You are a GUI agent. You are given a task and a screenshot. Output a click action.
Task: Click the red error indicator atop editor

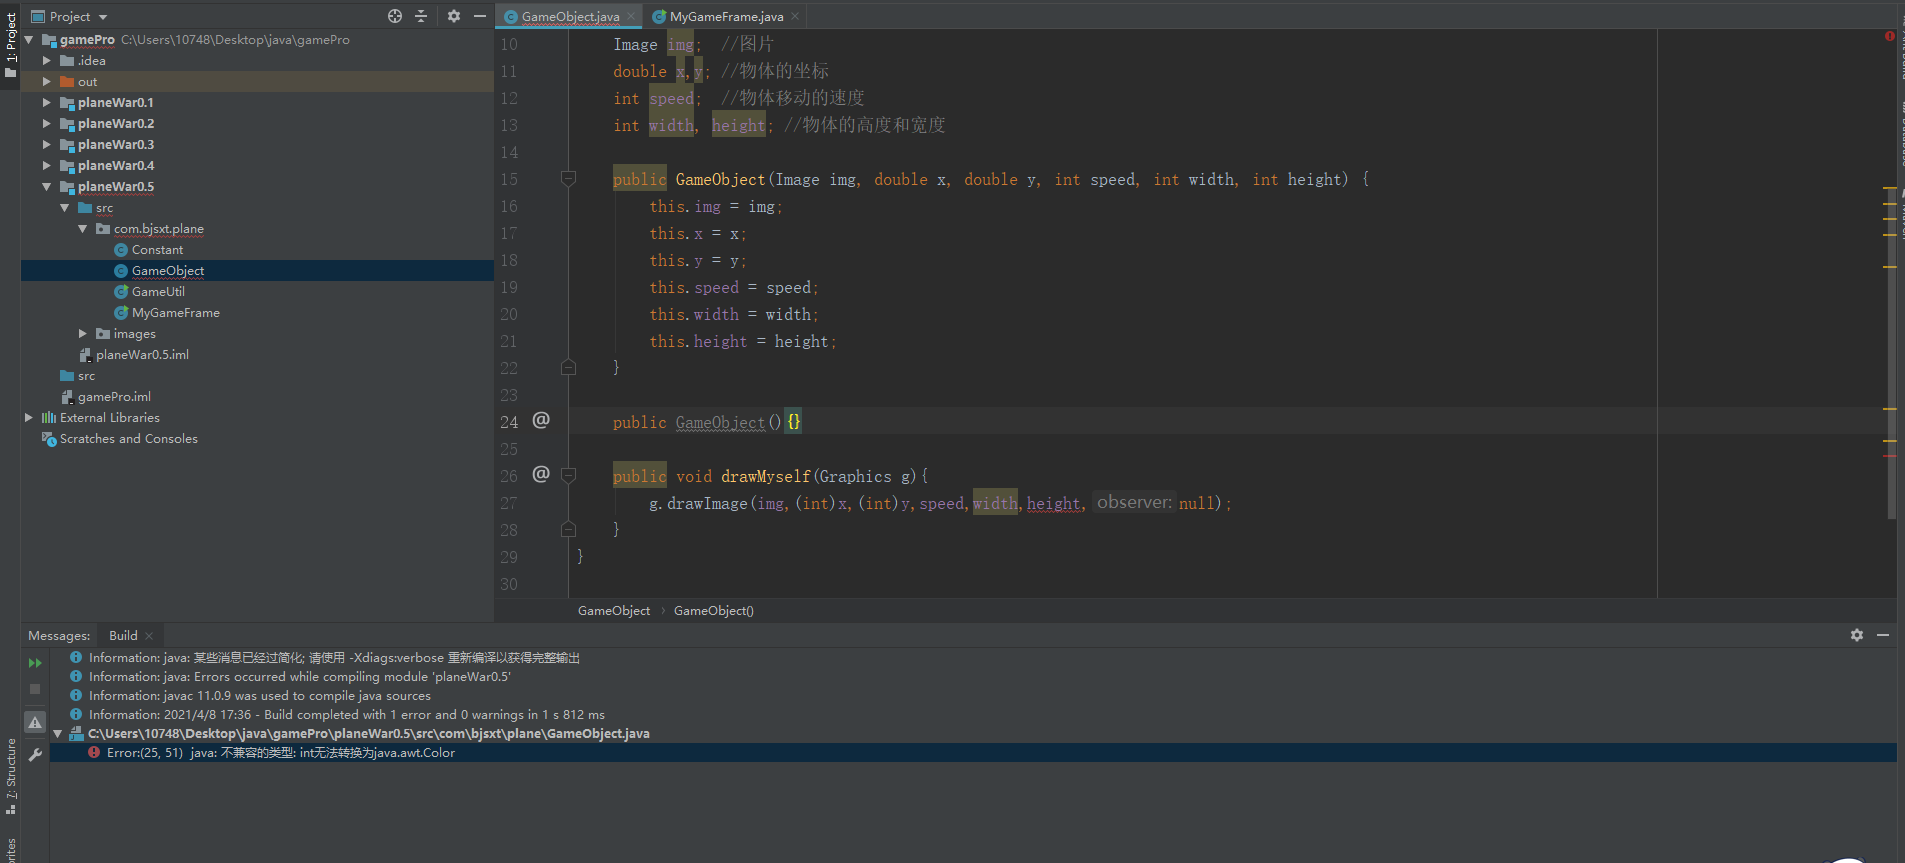tap(1890, 36)
